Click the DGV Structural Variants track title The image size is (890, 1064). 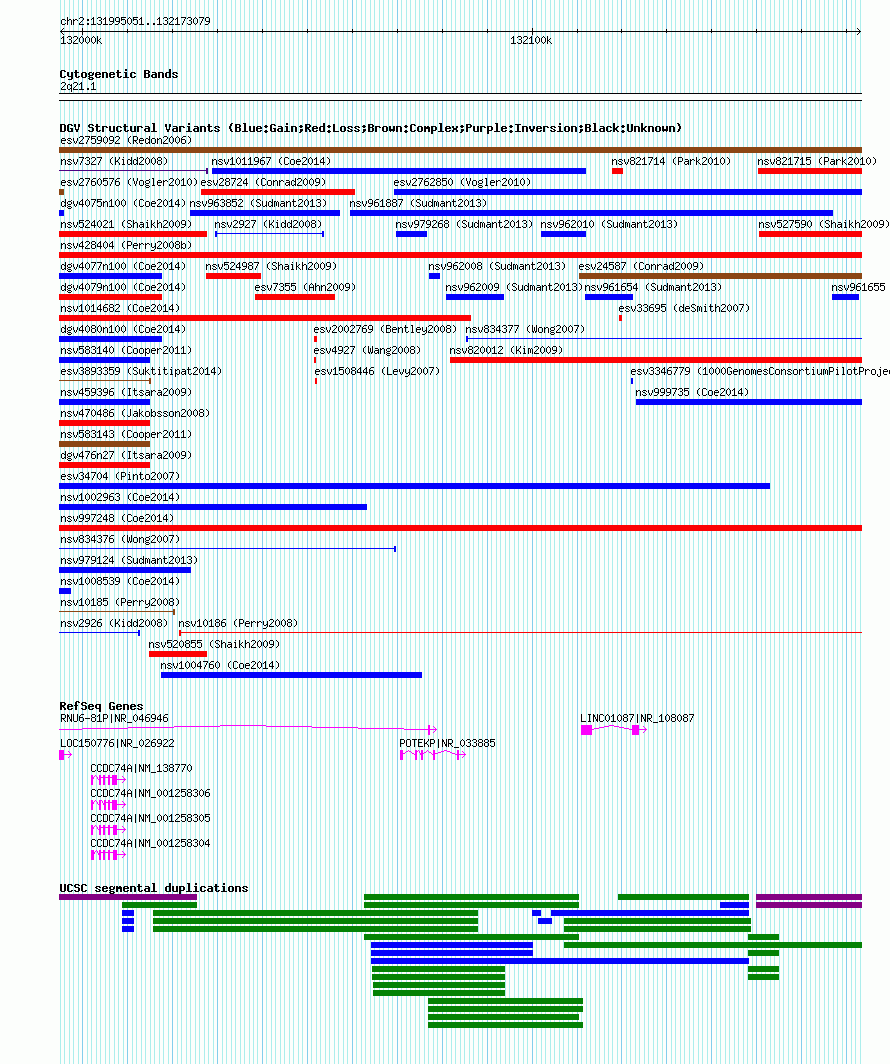(x=370, y=128)
